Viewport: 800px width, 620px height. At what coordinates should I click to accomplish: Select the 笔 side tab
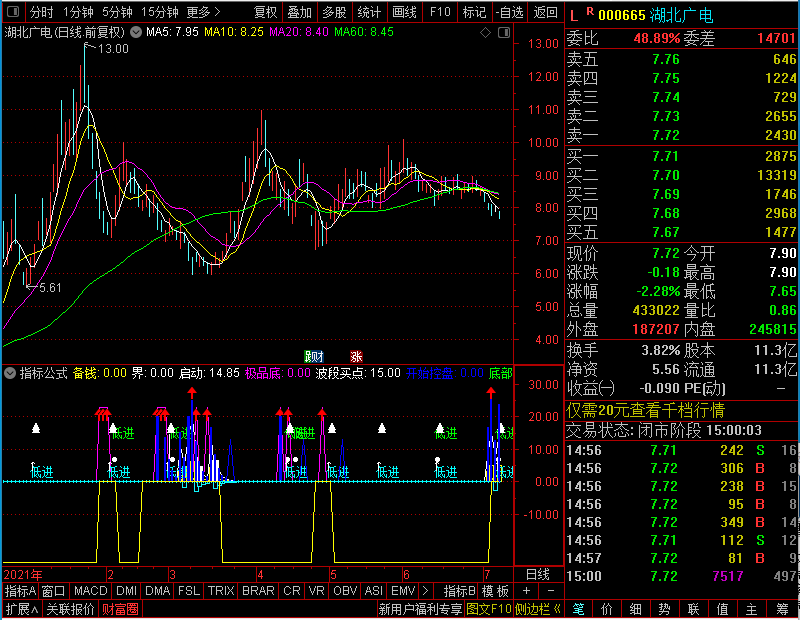coord(578,609)
